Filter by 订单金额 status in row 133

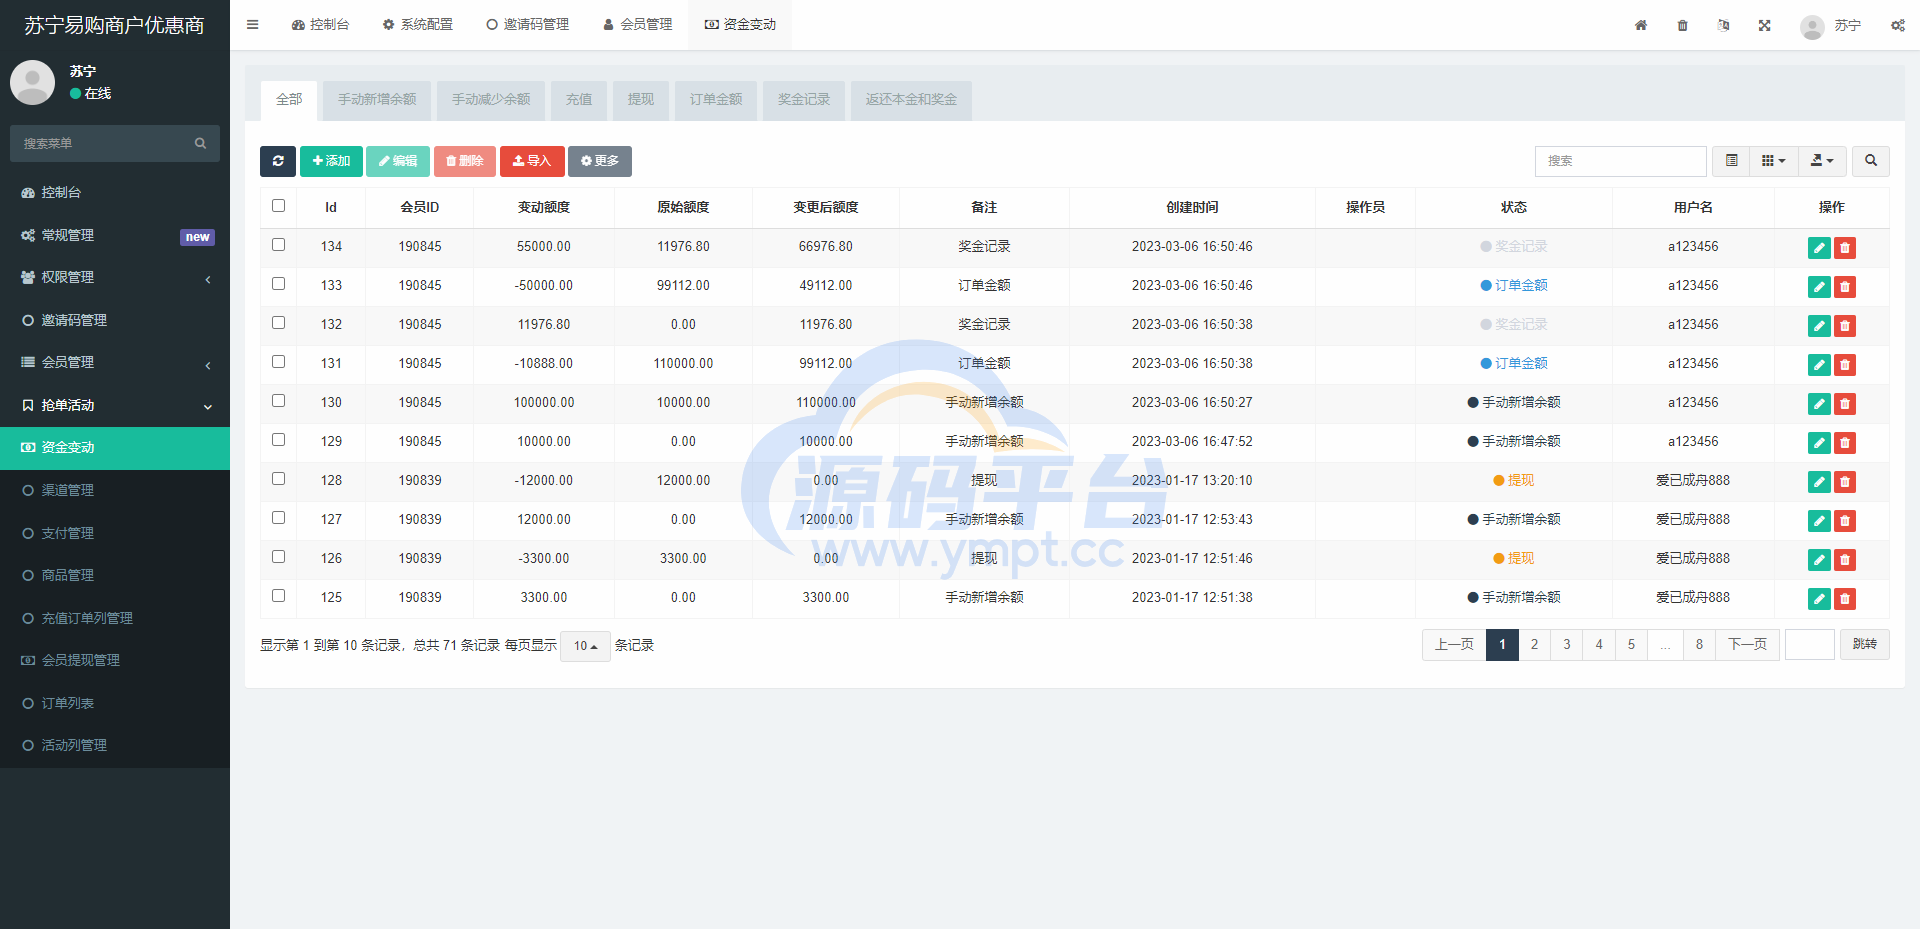(x=1514, y=286)
